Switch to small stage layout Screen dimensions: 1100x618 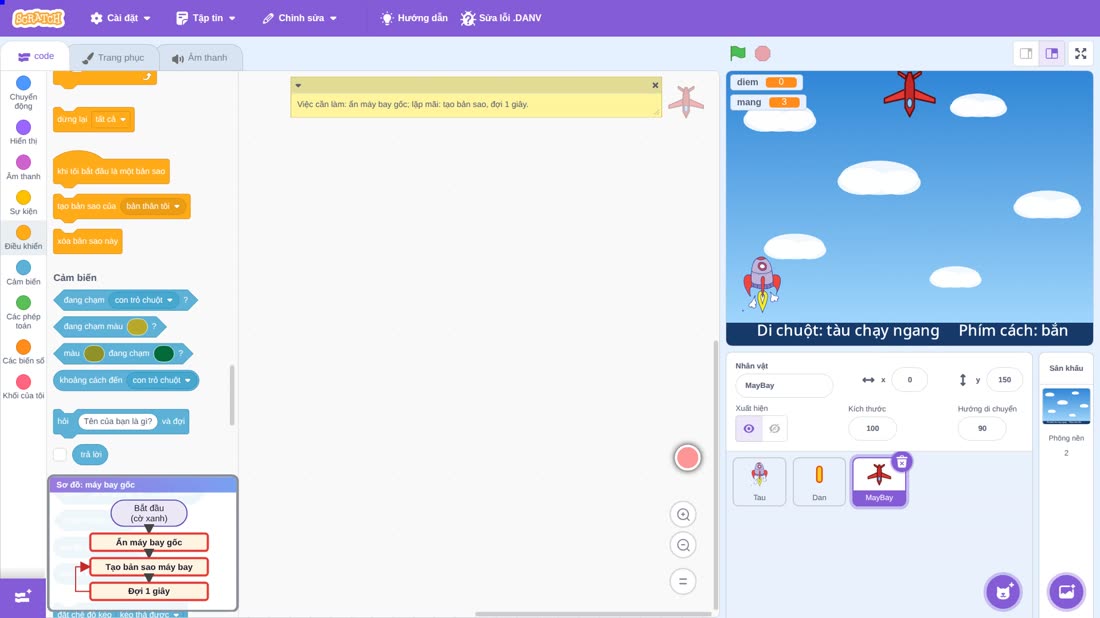[x=1026, y=53]
